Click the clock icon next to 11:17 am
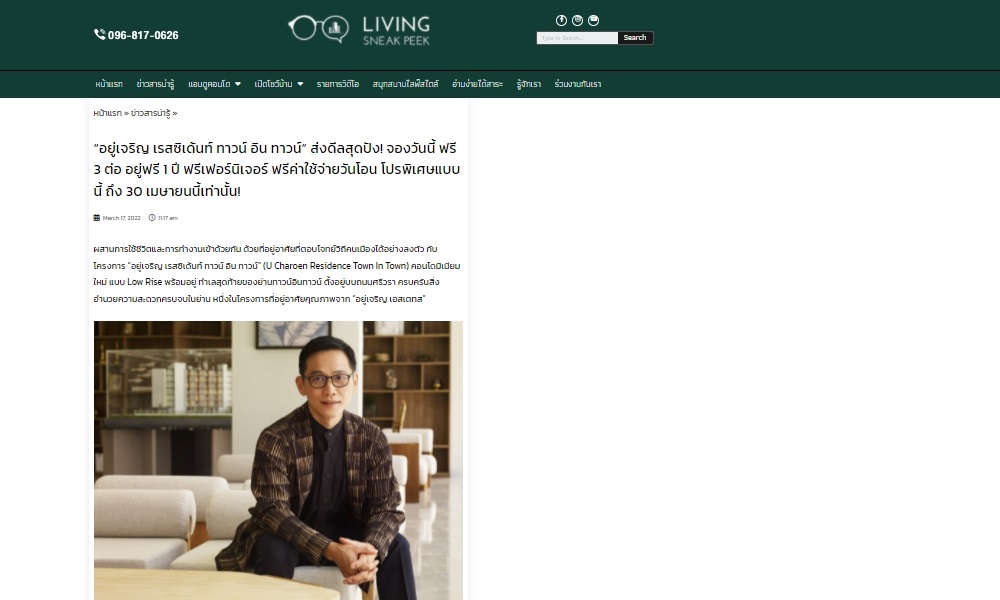Screen dimensions: 1000x600 pyautogui.click(x=152, y=218)
